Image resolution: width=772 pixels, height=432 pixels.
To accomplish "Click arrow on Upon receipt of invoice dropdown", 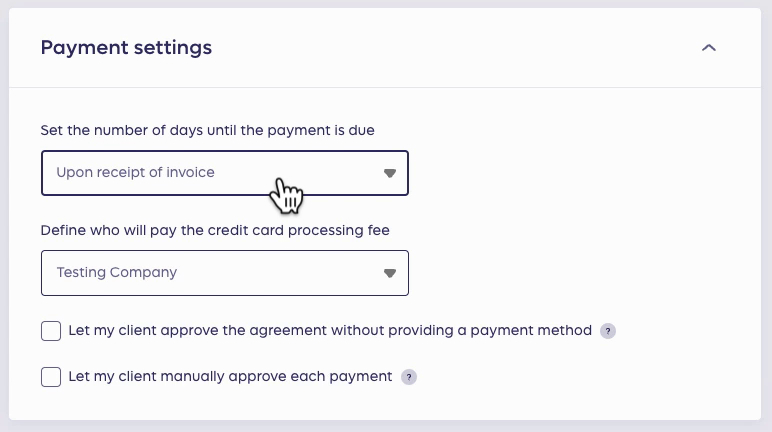I will [389, 173].
